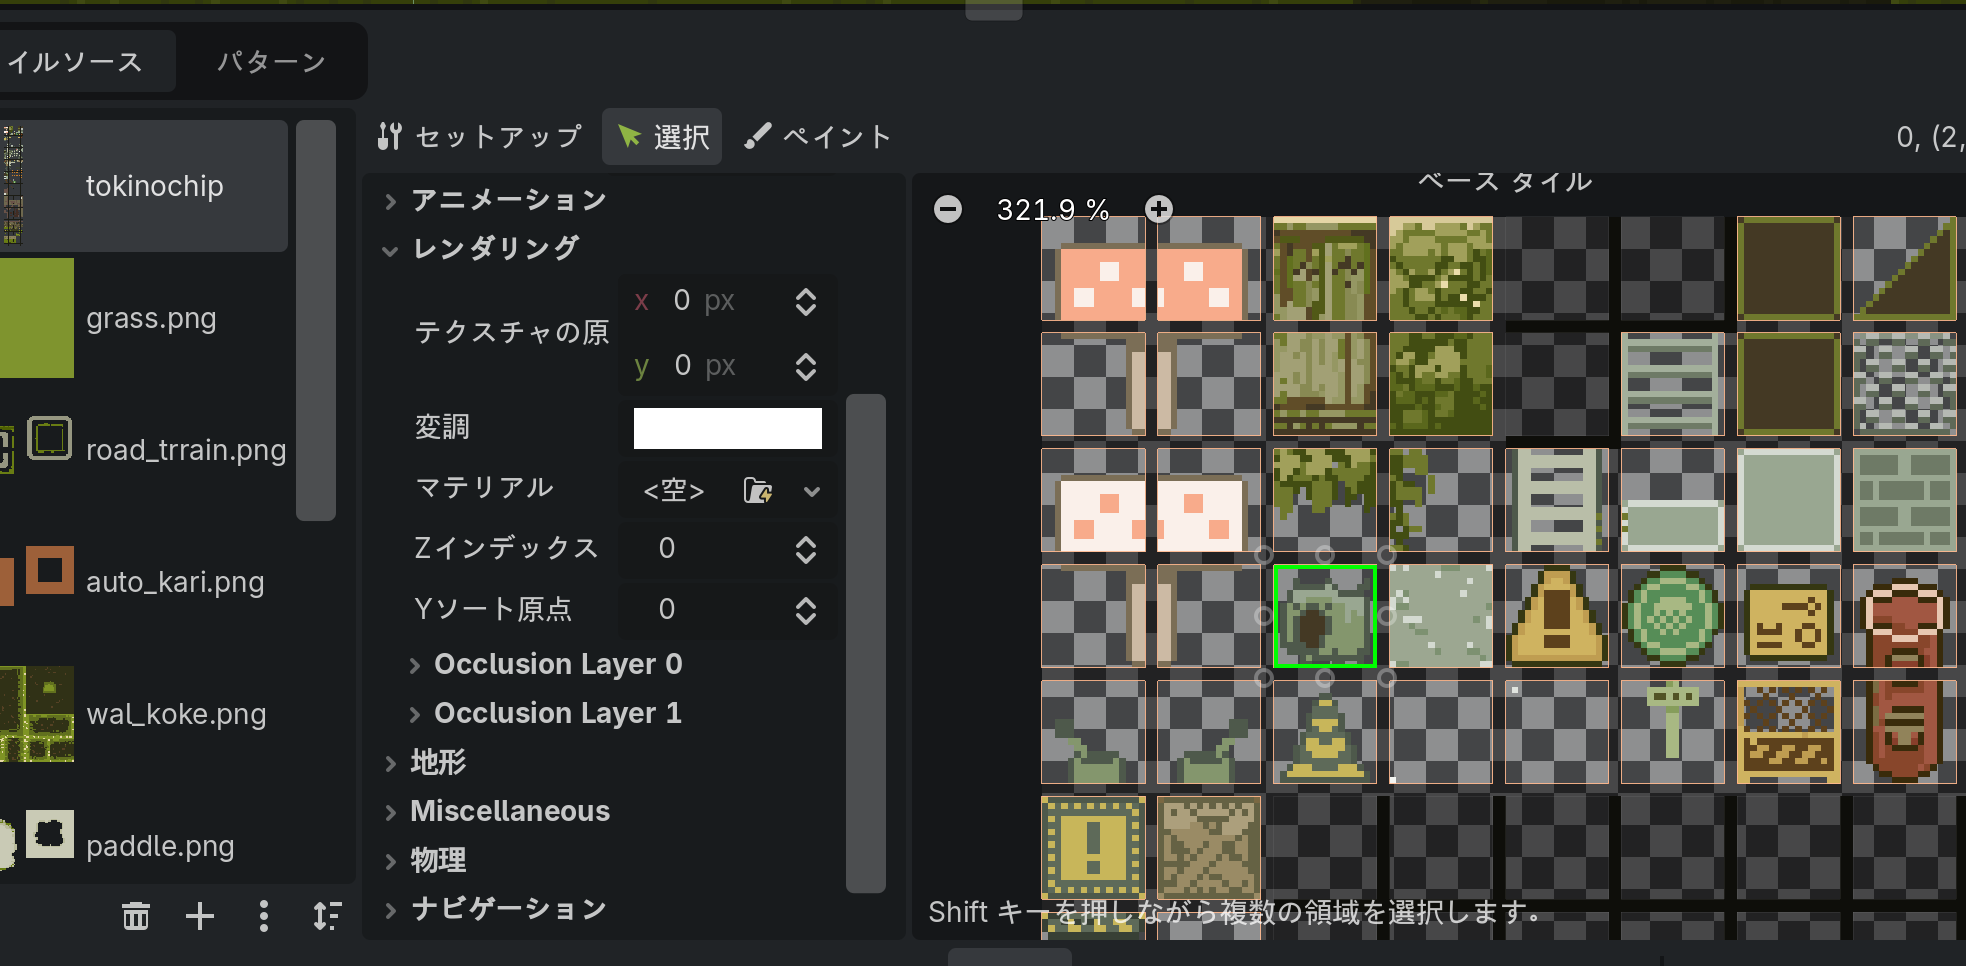Click the plus icon to add tile source
Viewport: 1966px width, 966px height.
pos(200,915)
